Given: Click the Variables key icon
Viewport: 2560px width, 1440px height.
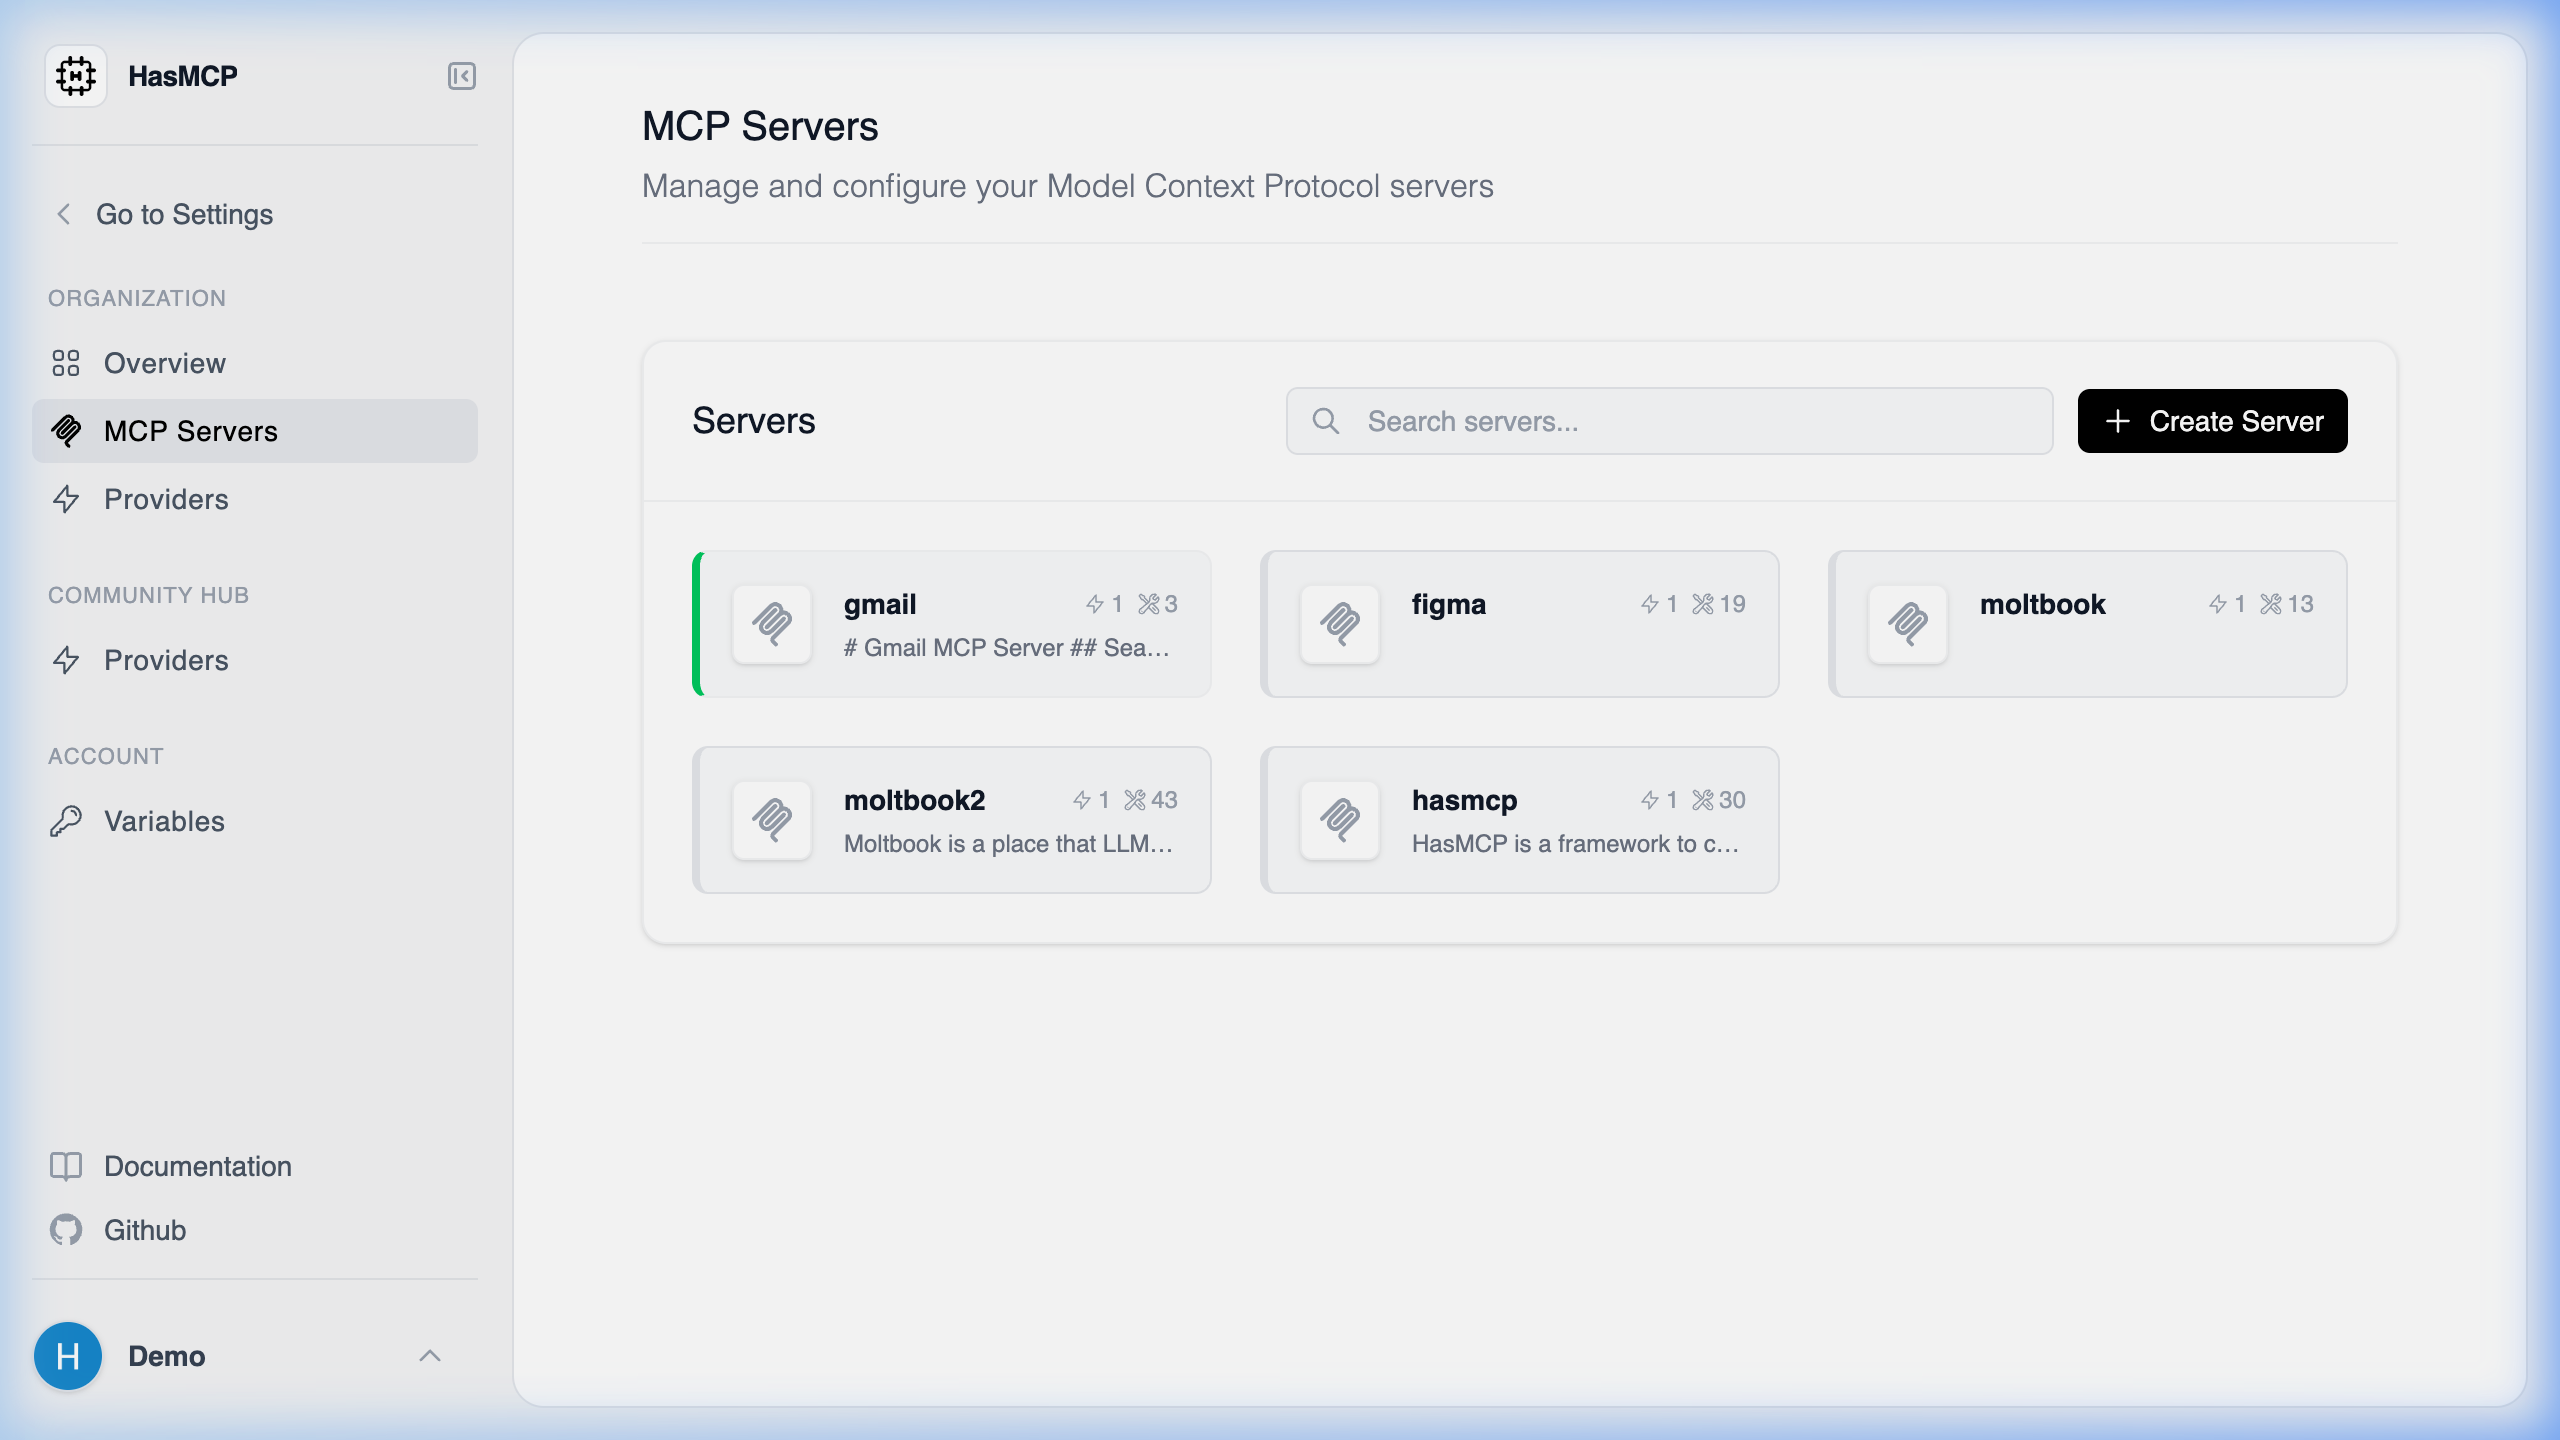Looking at the screenshot, I should 67,821.
